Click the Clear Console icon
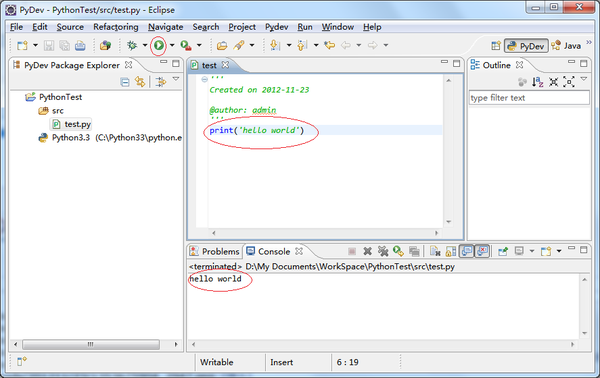 coord(435,251)
